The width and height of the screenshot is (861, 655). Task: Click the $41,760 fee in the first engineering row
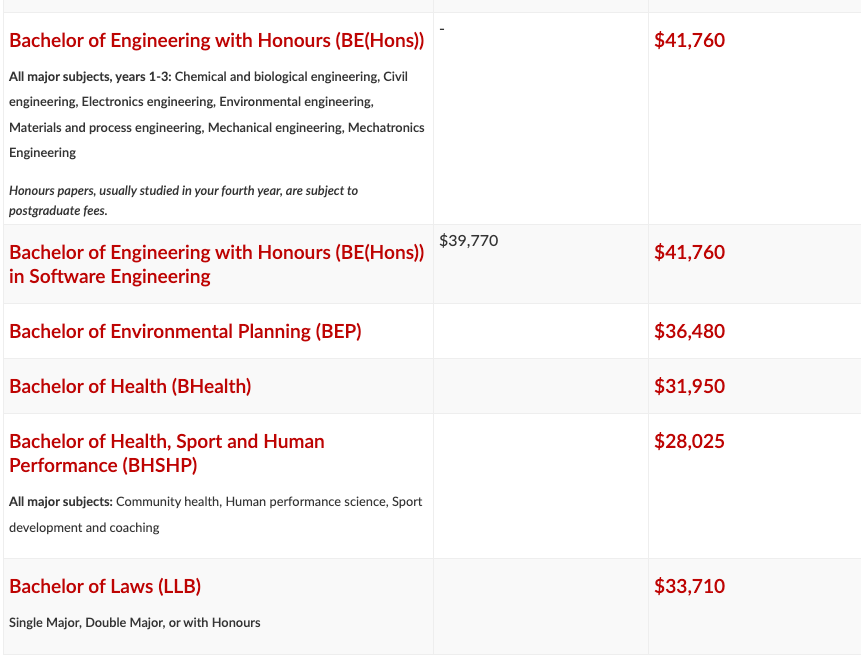coord(689,41)
